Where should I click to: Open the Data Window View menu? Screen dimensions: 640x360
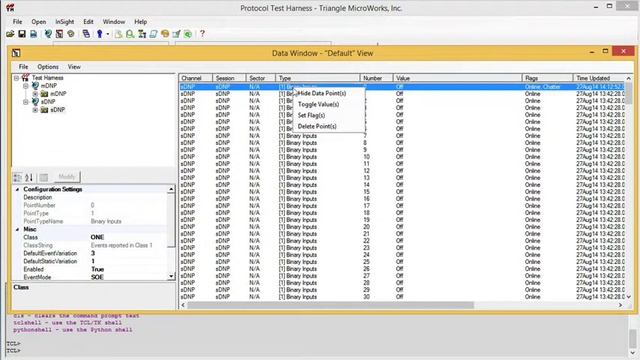74,67
